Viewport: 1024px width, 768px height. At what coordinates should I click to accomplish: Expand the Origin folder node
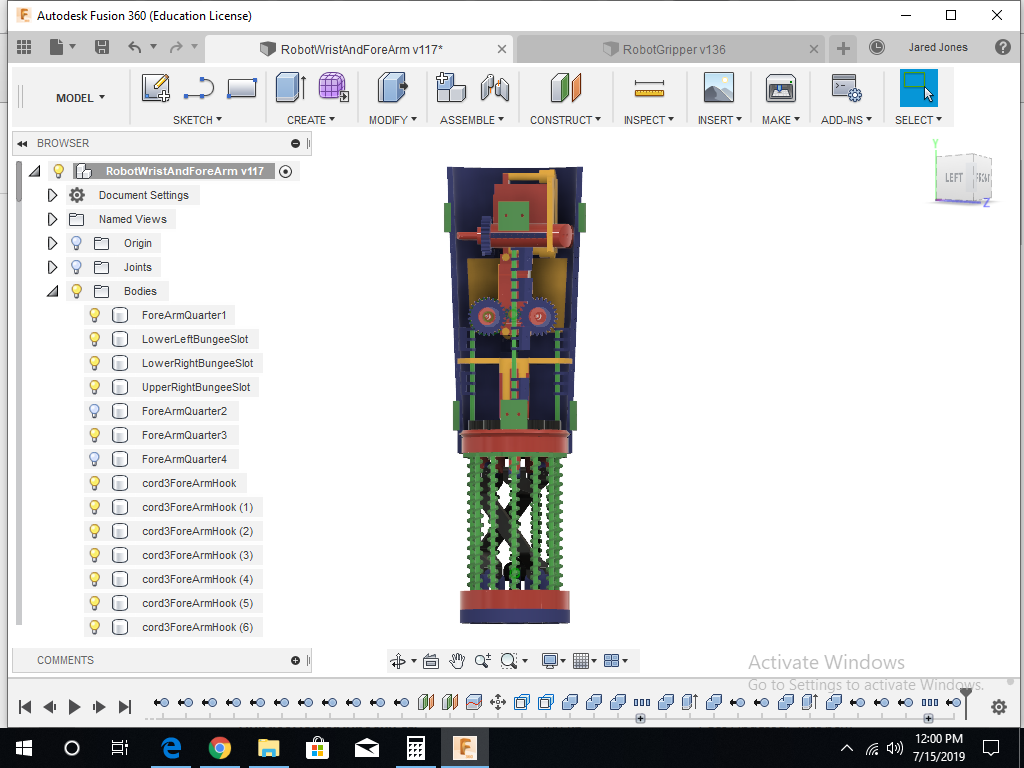coord(52,243)
